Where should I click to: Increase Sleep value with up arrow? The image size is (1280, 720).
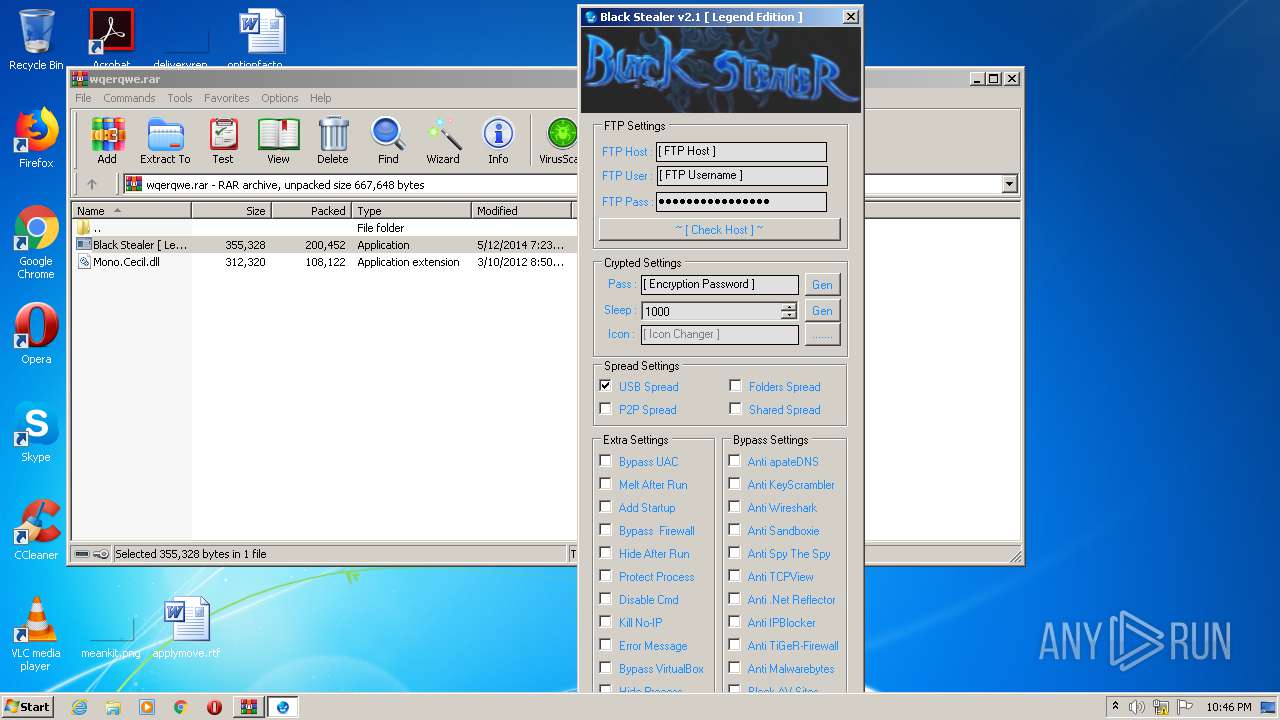tap(789, 306)
